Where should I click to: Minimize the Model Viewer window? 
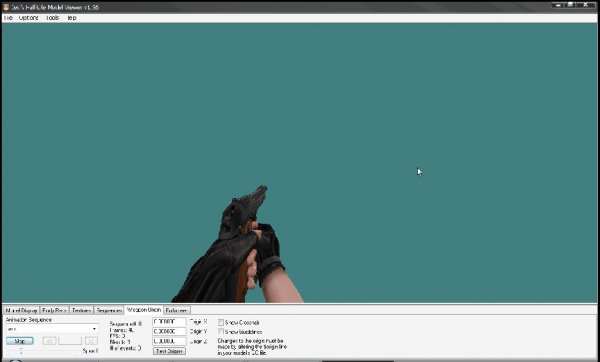coord(559,5)
